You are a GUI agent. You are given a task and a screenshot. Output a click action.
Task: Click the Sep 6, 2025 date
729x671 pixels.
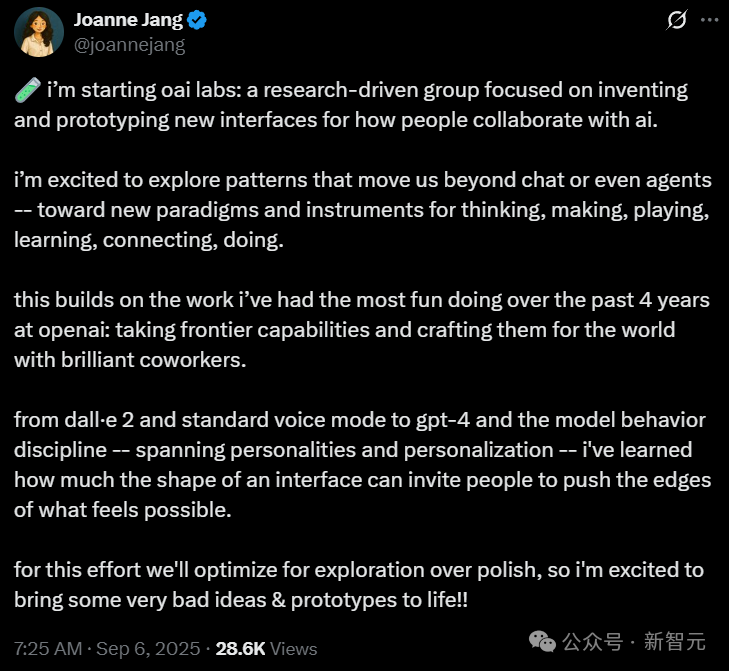point(148,649)
